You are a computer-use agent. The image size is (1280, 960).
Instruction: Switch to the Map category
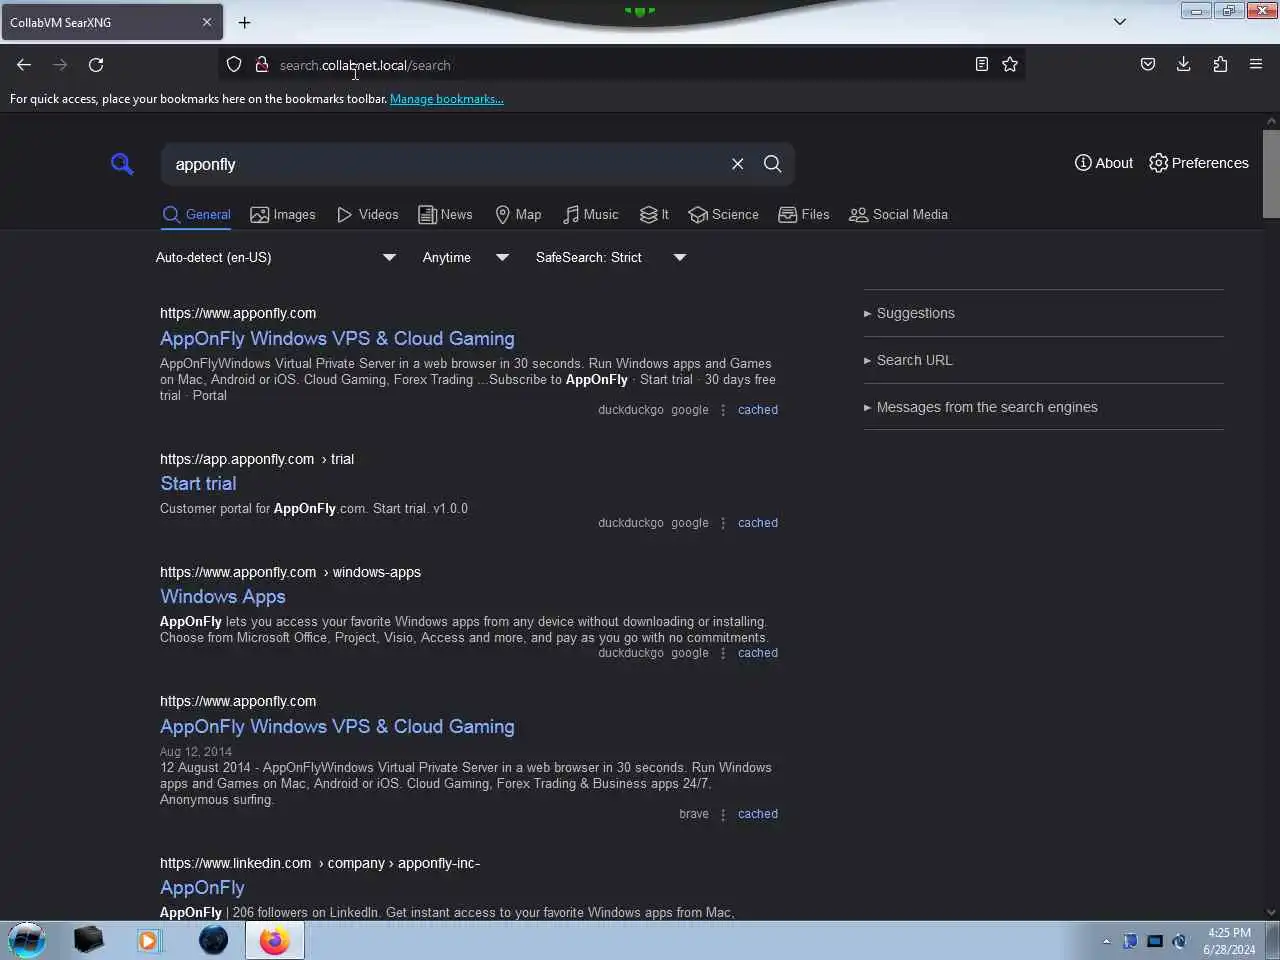[518, 215]
